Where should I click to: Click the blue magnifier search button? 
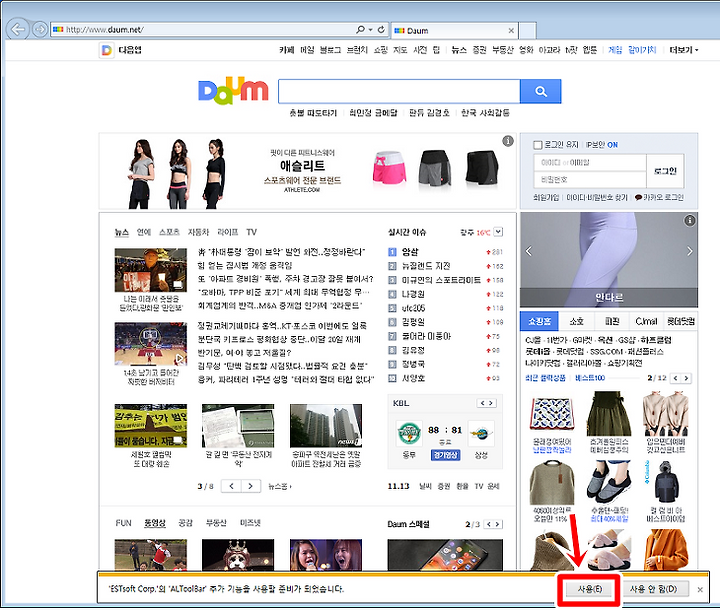pyautogui.click(x=540, y=91)
